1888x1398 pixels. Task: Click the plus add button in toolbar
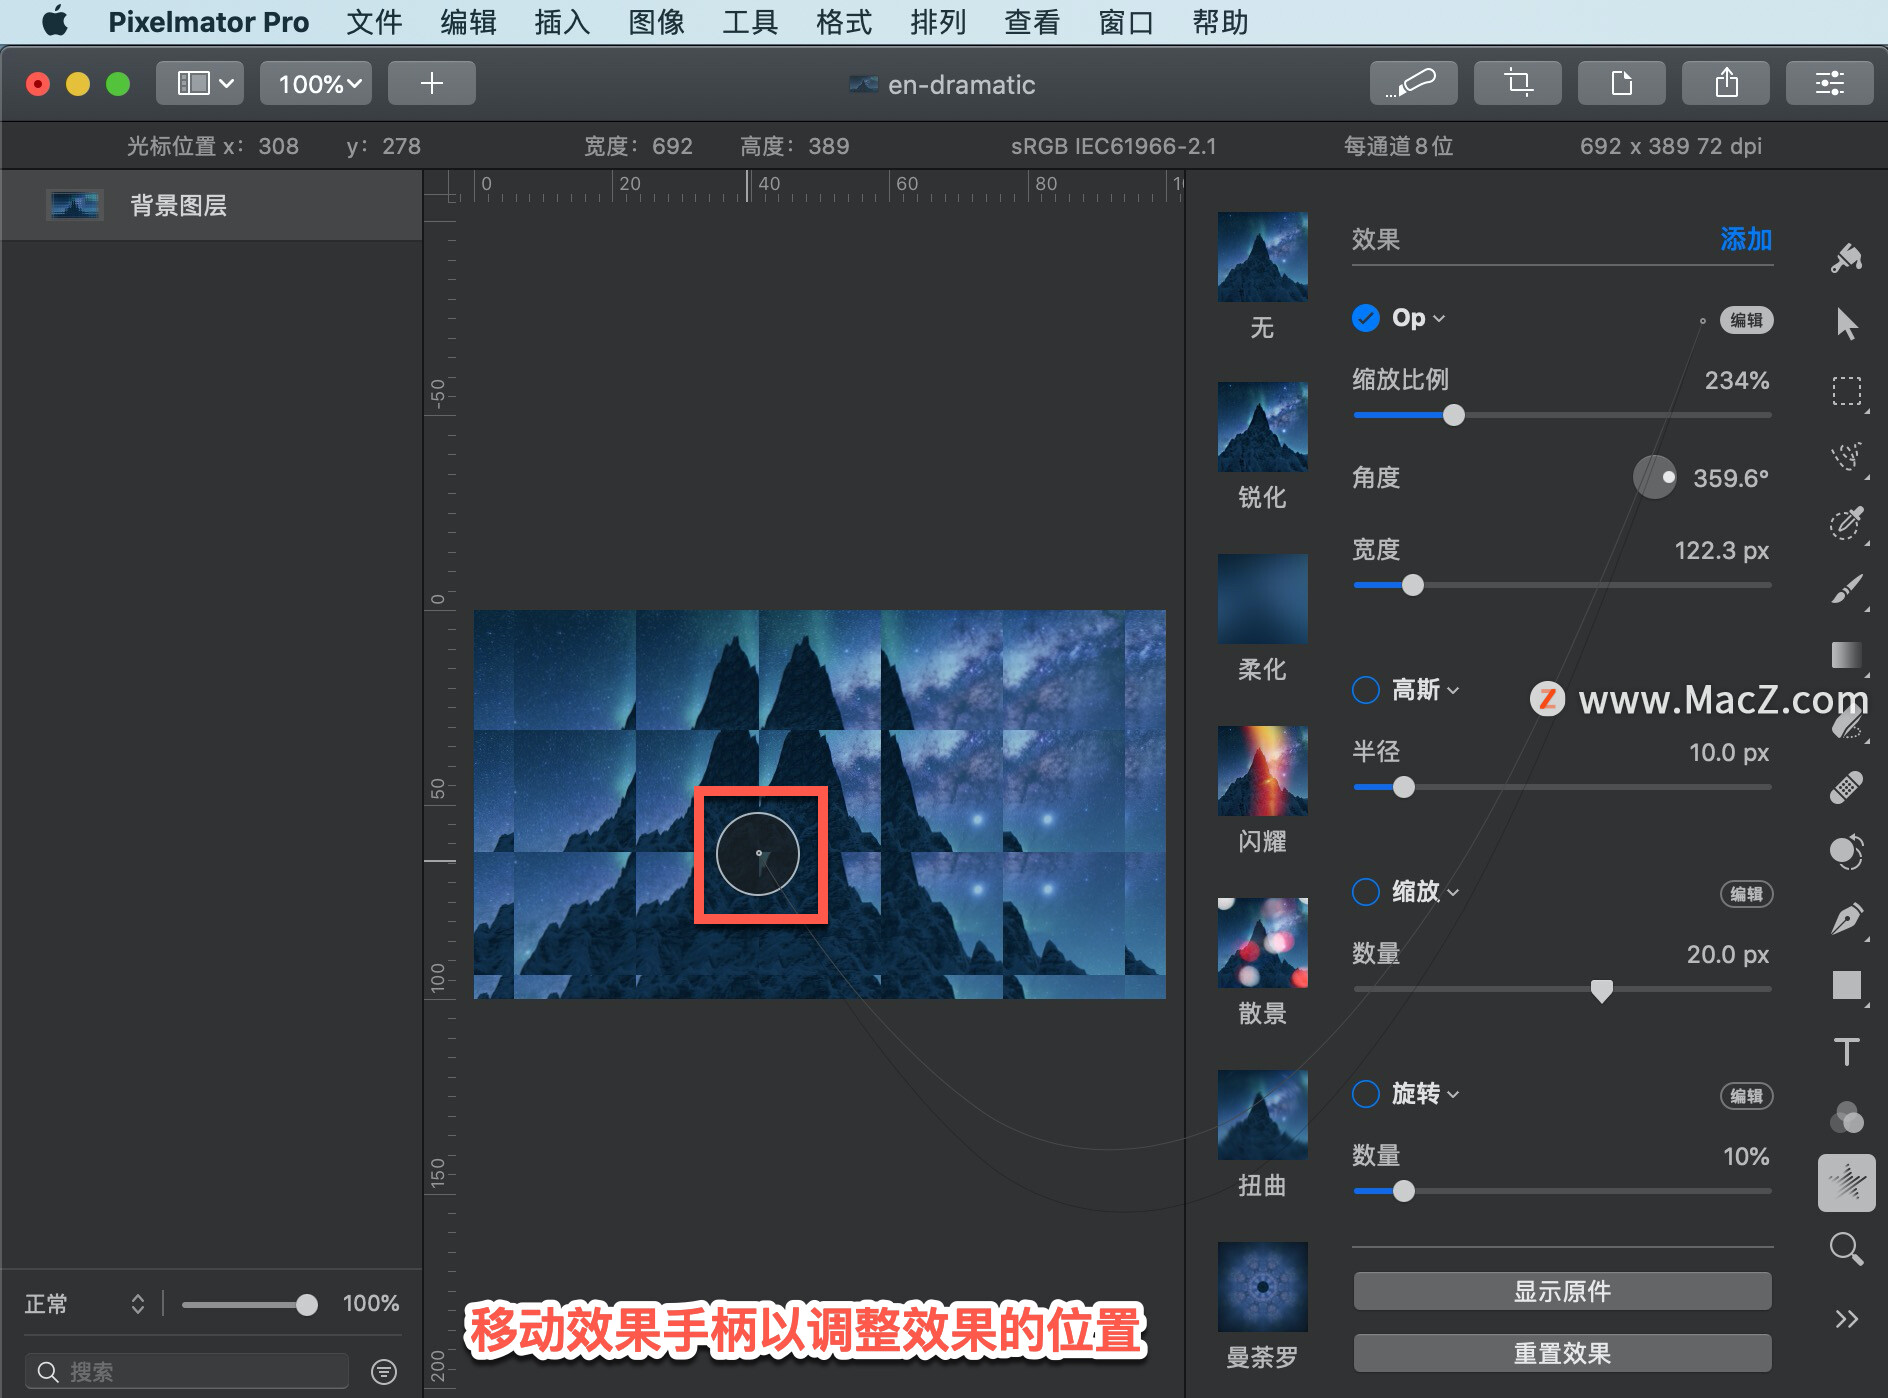coord(431,83)
